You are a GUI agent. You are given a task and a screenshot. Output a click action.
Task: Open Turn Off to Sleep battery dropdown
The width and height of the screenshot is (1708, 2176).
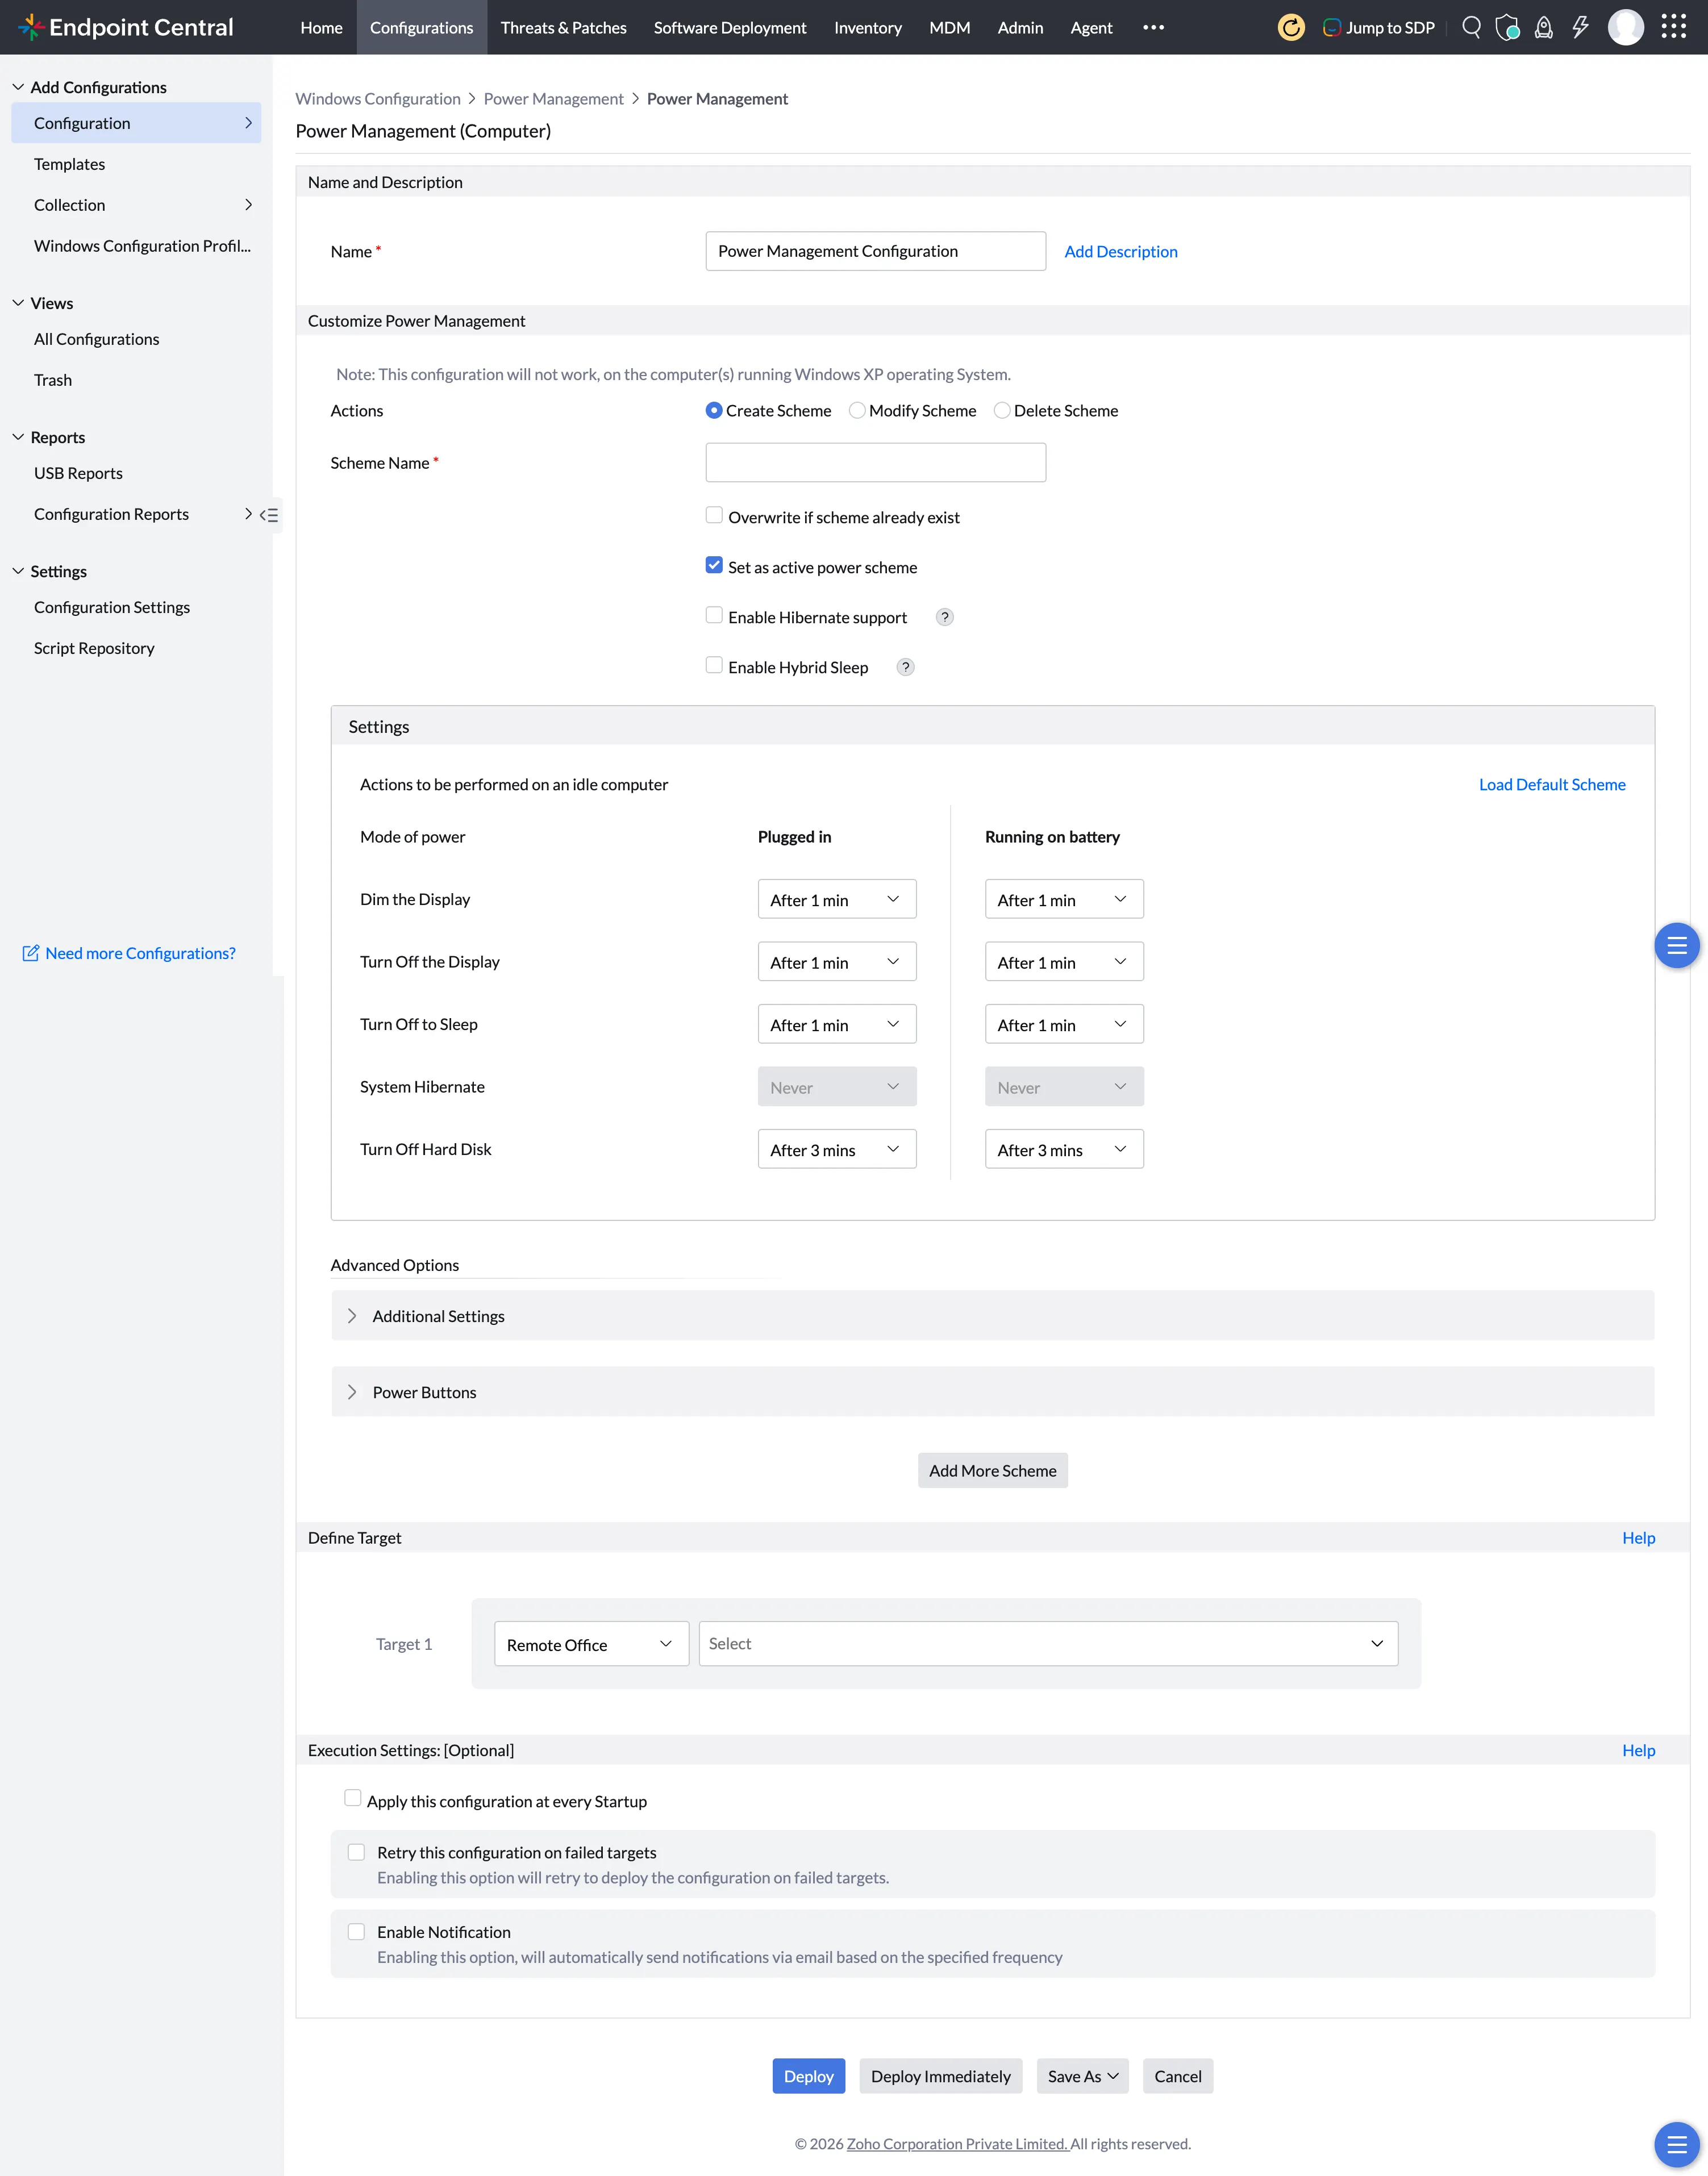click(1064, 1024)
